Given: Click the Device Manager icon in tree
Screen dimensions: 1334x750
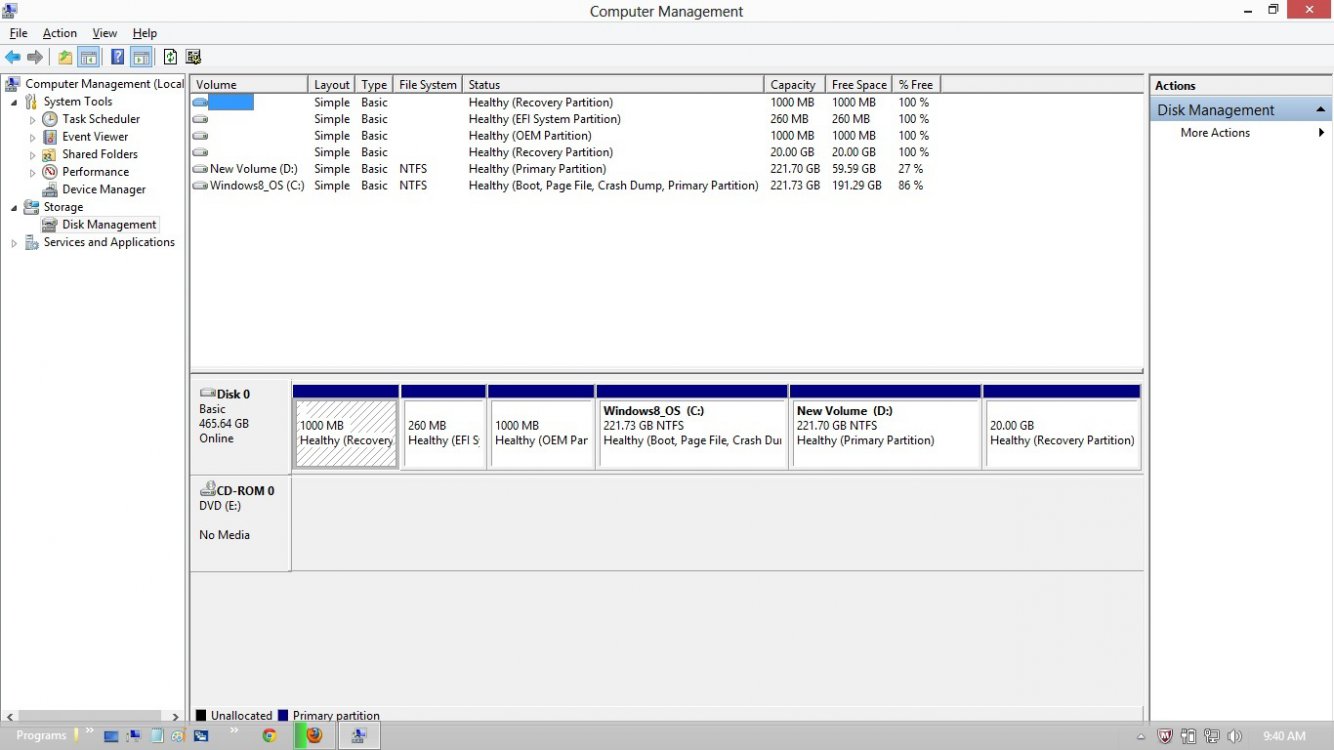Looking at the screenshot, I should [50, 189].
